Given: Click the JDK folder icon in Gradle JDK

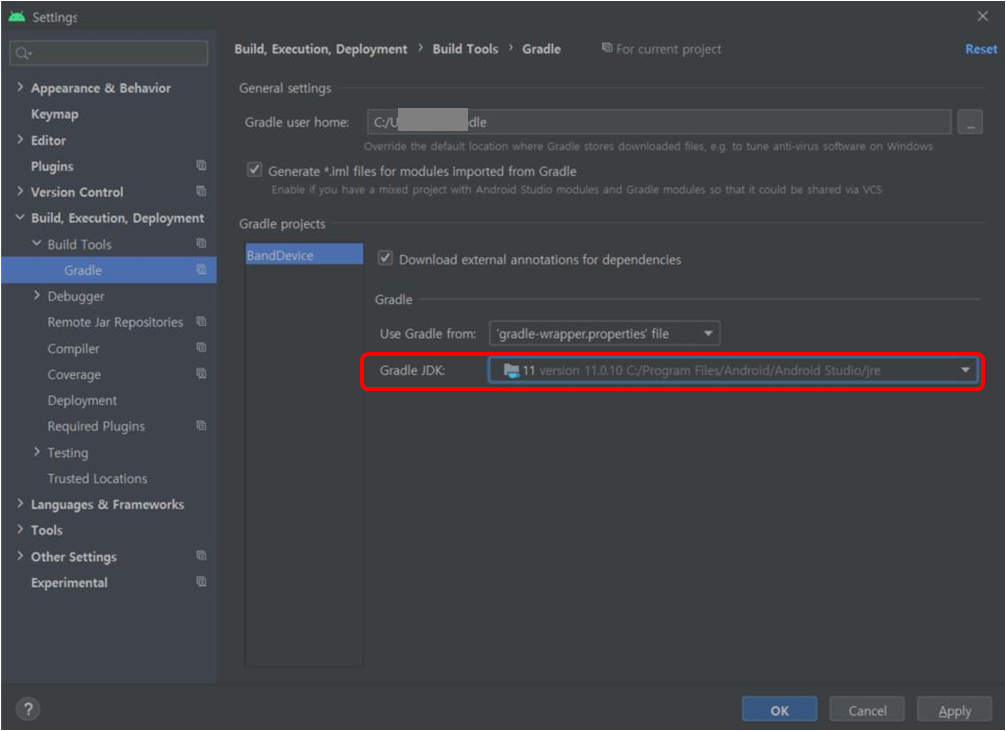Looking at the screenshot, I should [x=511, y=370].
